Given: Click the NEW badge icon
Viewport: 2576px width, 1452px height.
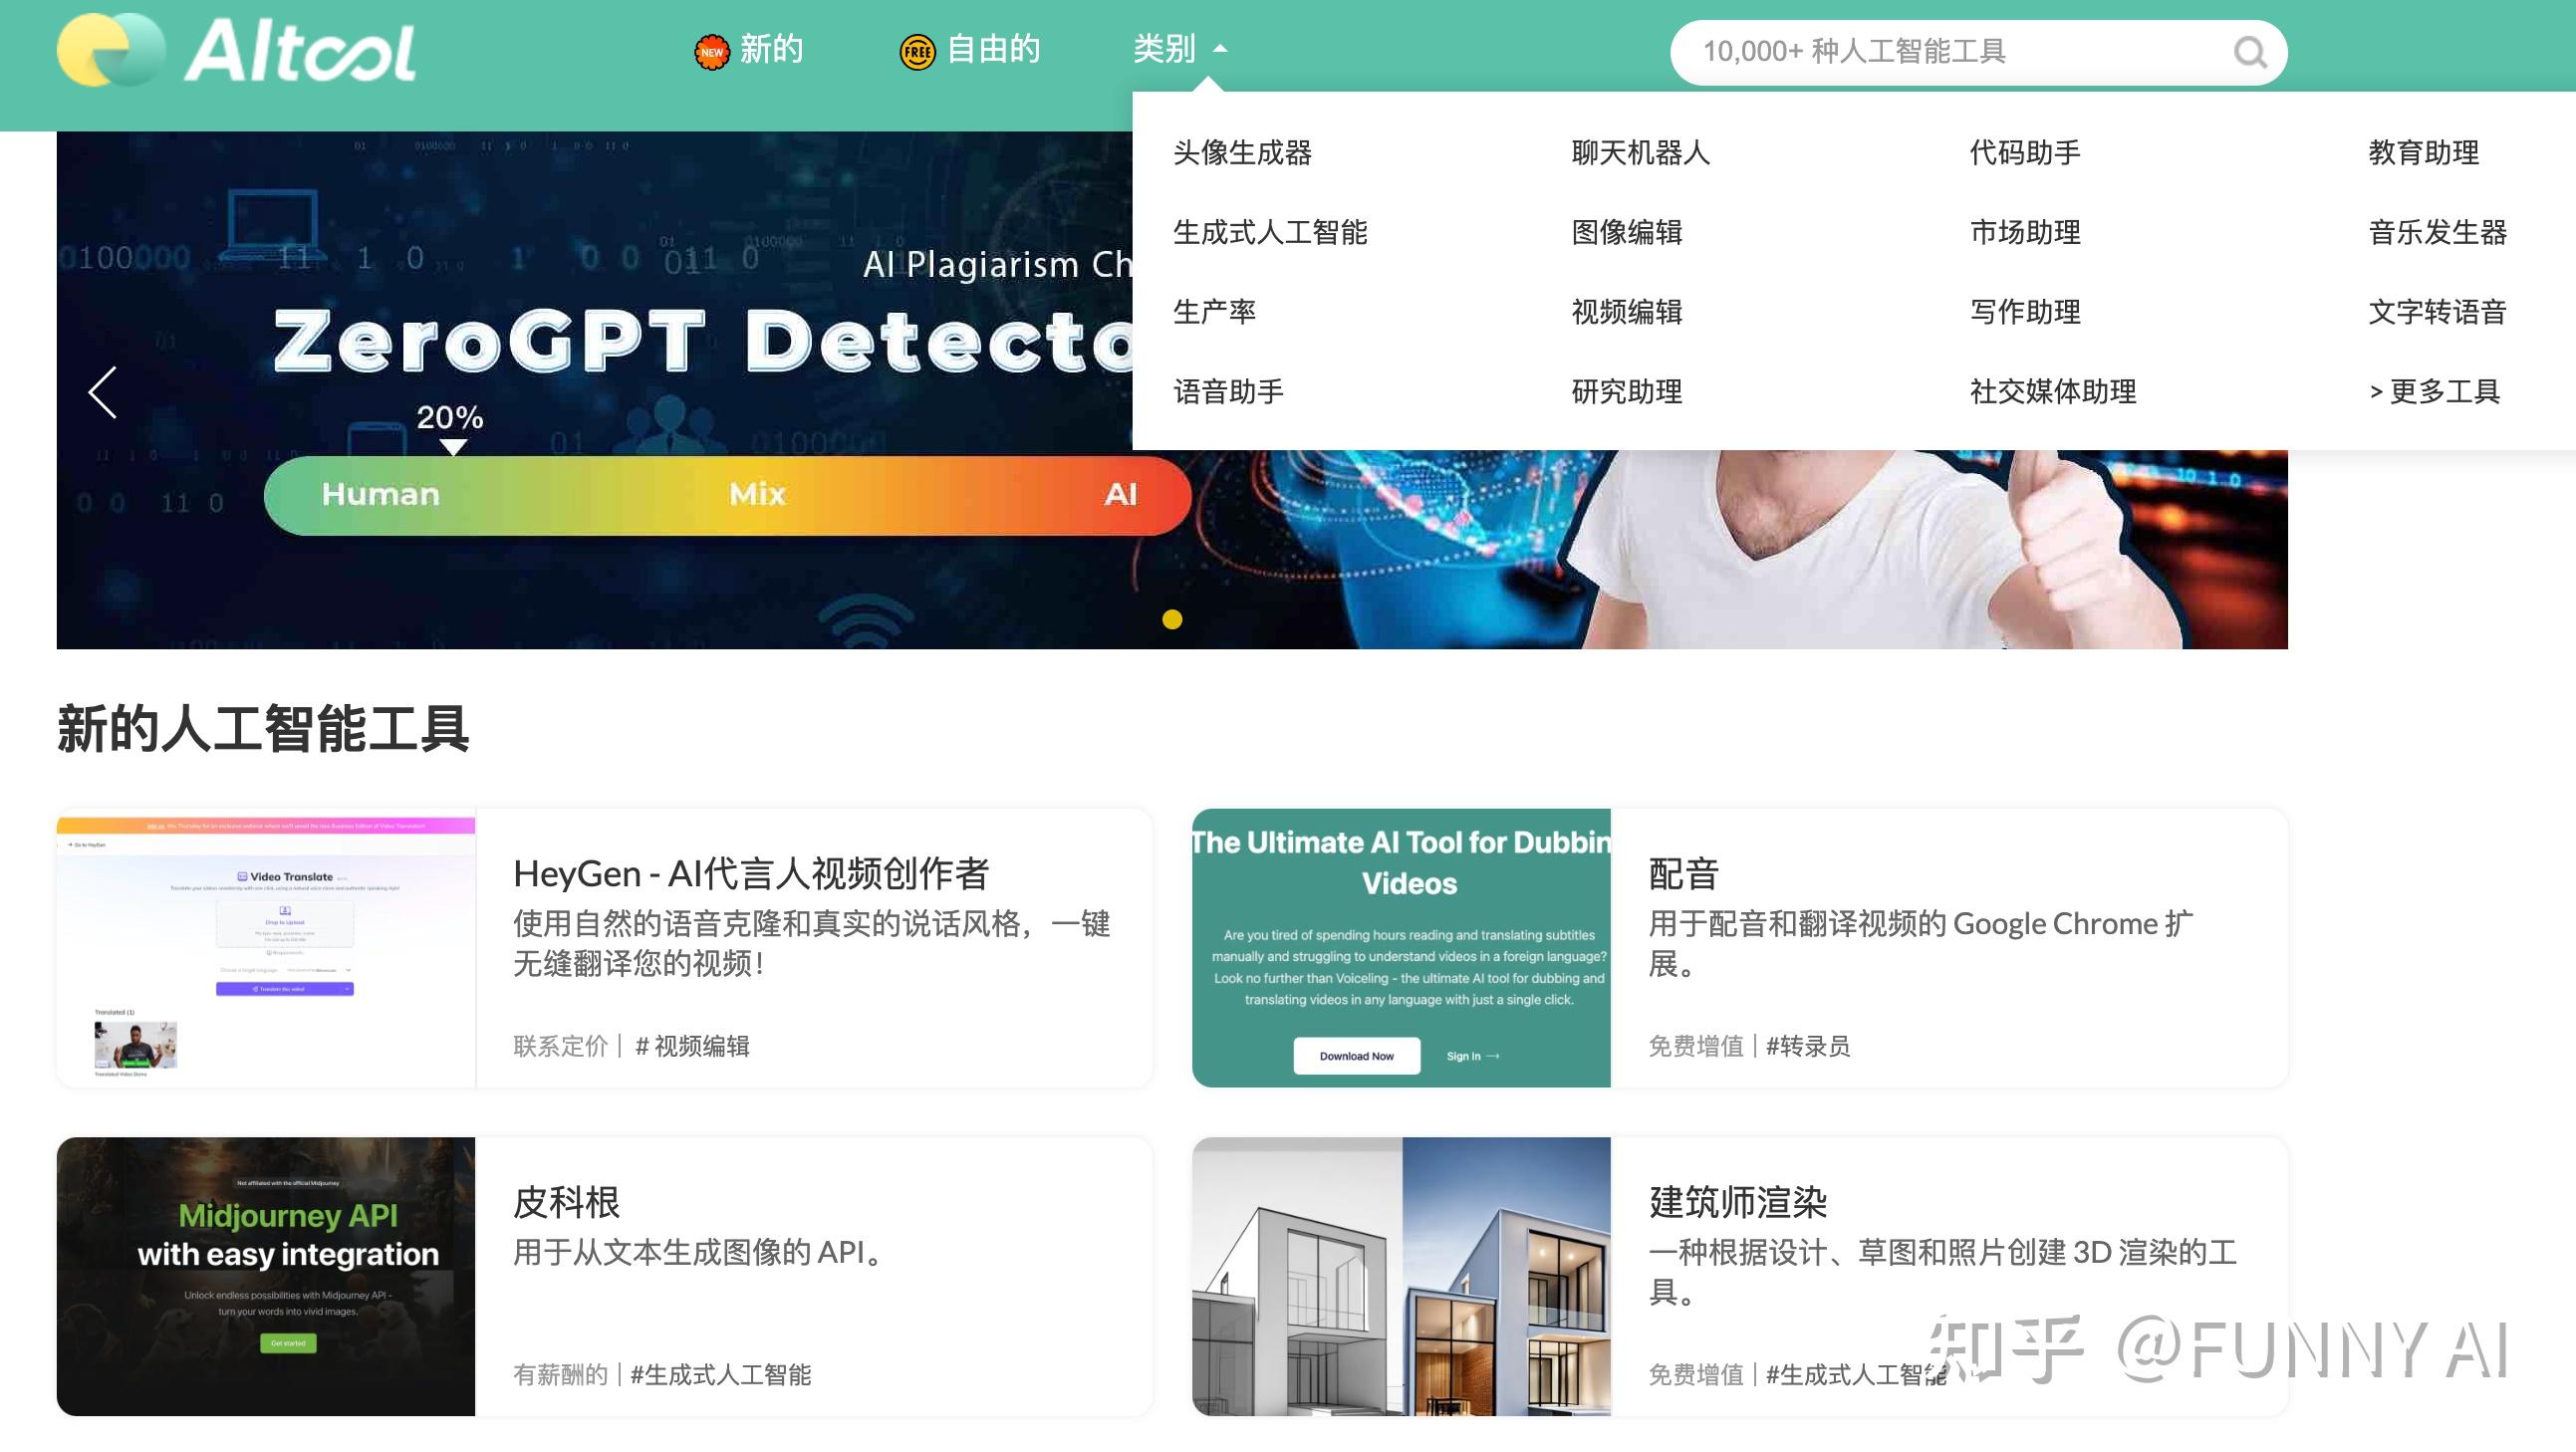Looking at the screenshot, I should click(x=712, y=52).
